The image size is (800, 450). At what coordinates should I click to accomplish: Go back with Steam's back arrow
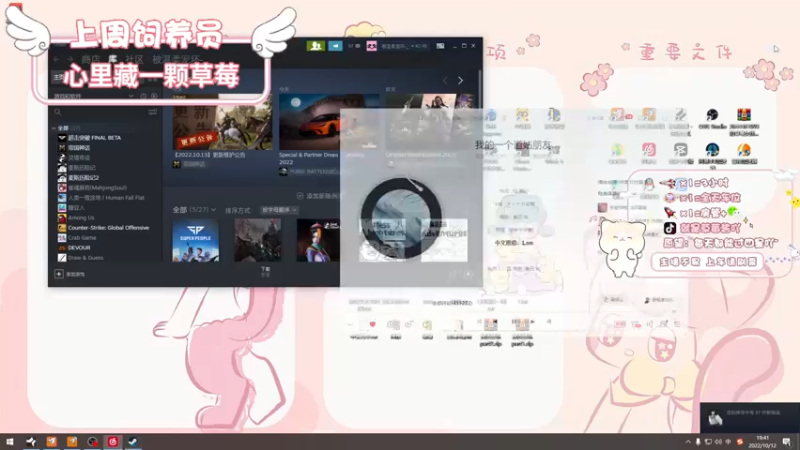pos(57,60)
